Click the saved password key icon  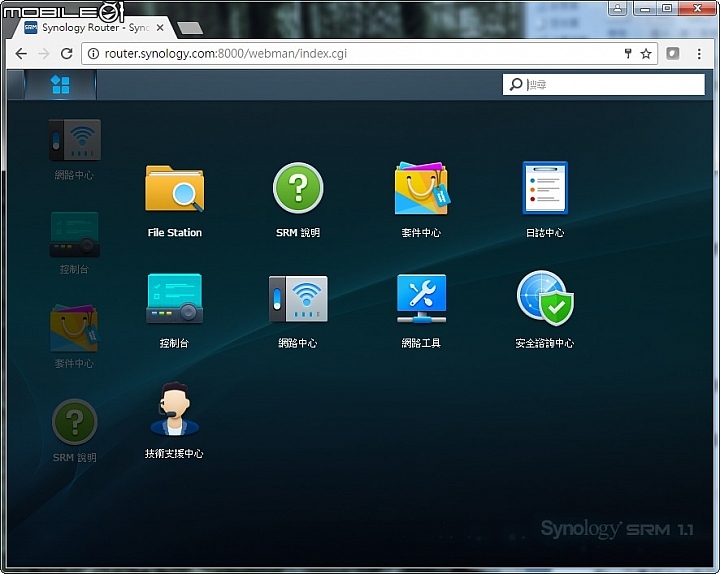click(628, 54)
